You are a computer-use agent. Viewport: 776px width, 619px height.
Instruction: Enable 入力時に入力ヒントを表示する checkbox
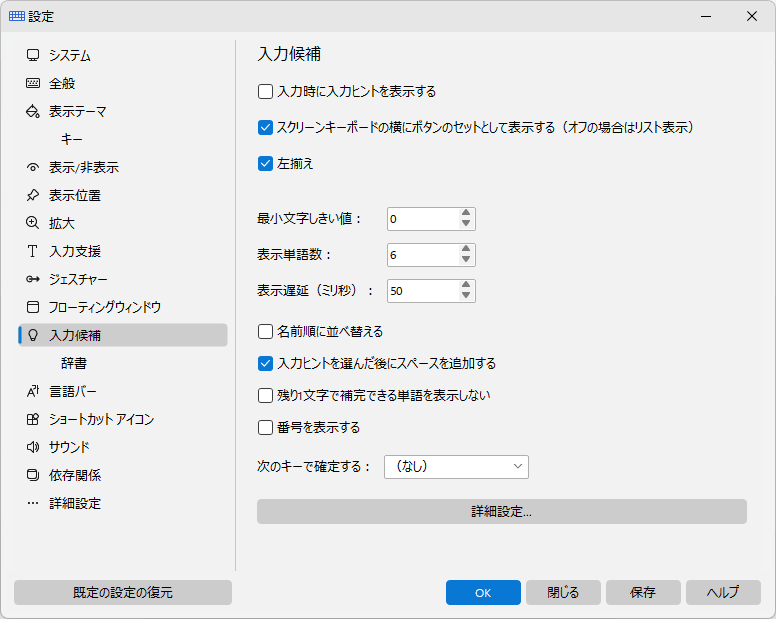[265, 92]
